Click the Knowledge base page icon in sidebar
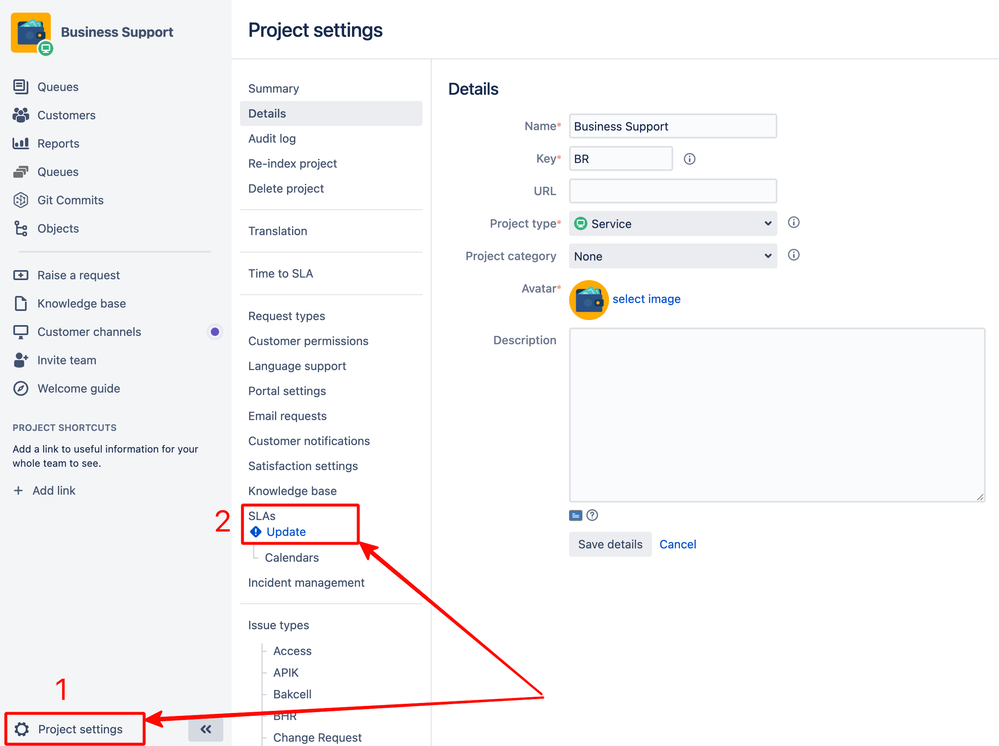Image resolution: width=999 pixels, height=746 pixels. tap(20, 303)
